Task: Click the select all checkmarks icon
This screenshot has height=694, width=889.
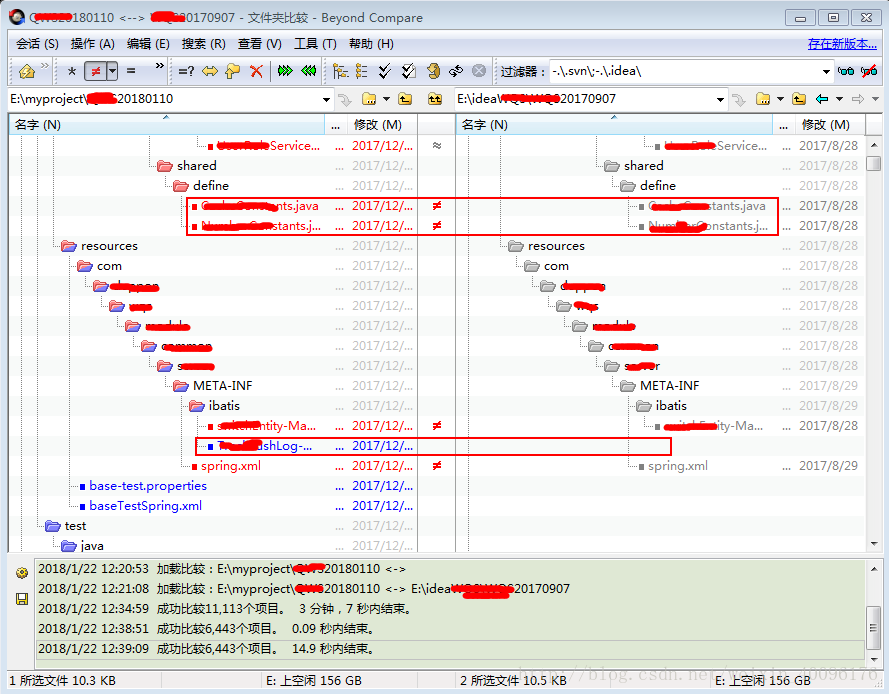Action: coord(385,71)
